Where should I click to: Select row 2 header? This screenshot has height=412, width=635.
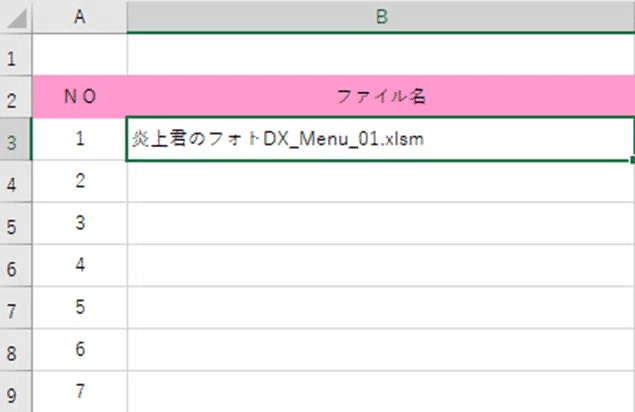coord(16,97)
